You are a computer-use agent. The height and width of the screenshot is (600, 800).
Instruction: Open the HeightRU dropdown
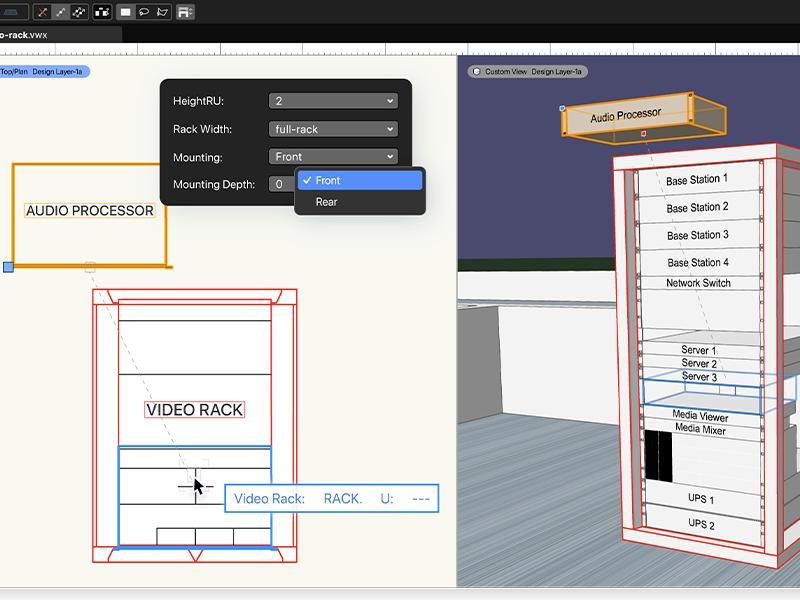point(333,101)
